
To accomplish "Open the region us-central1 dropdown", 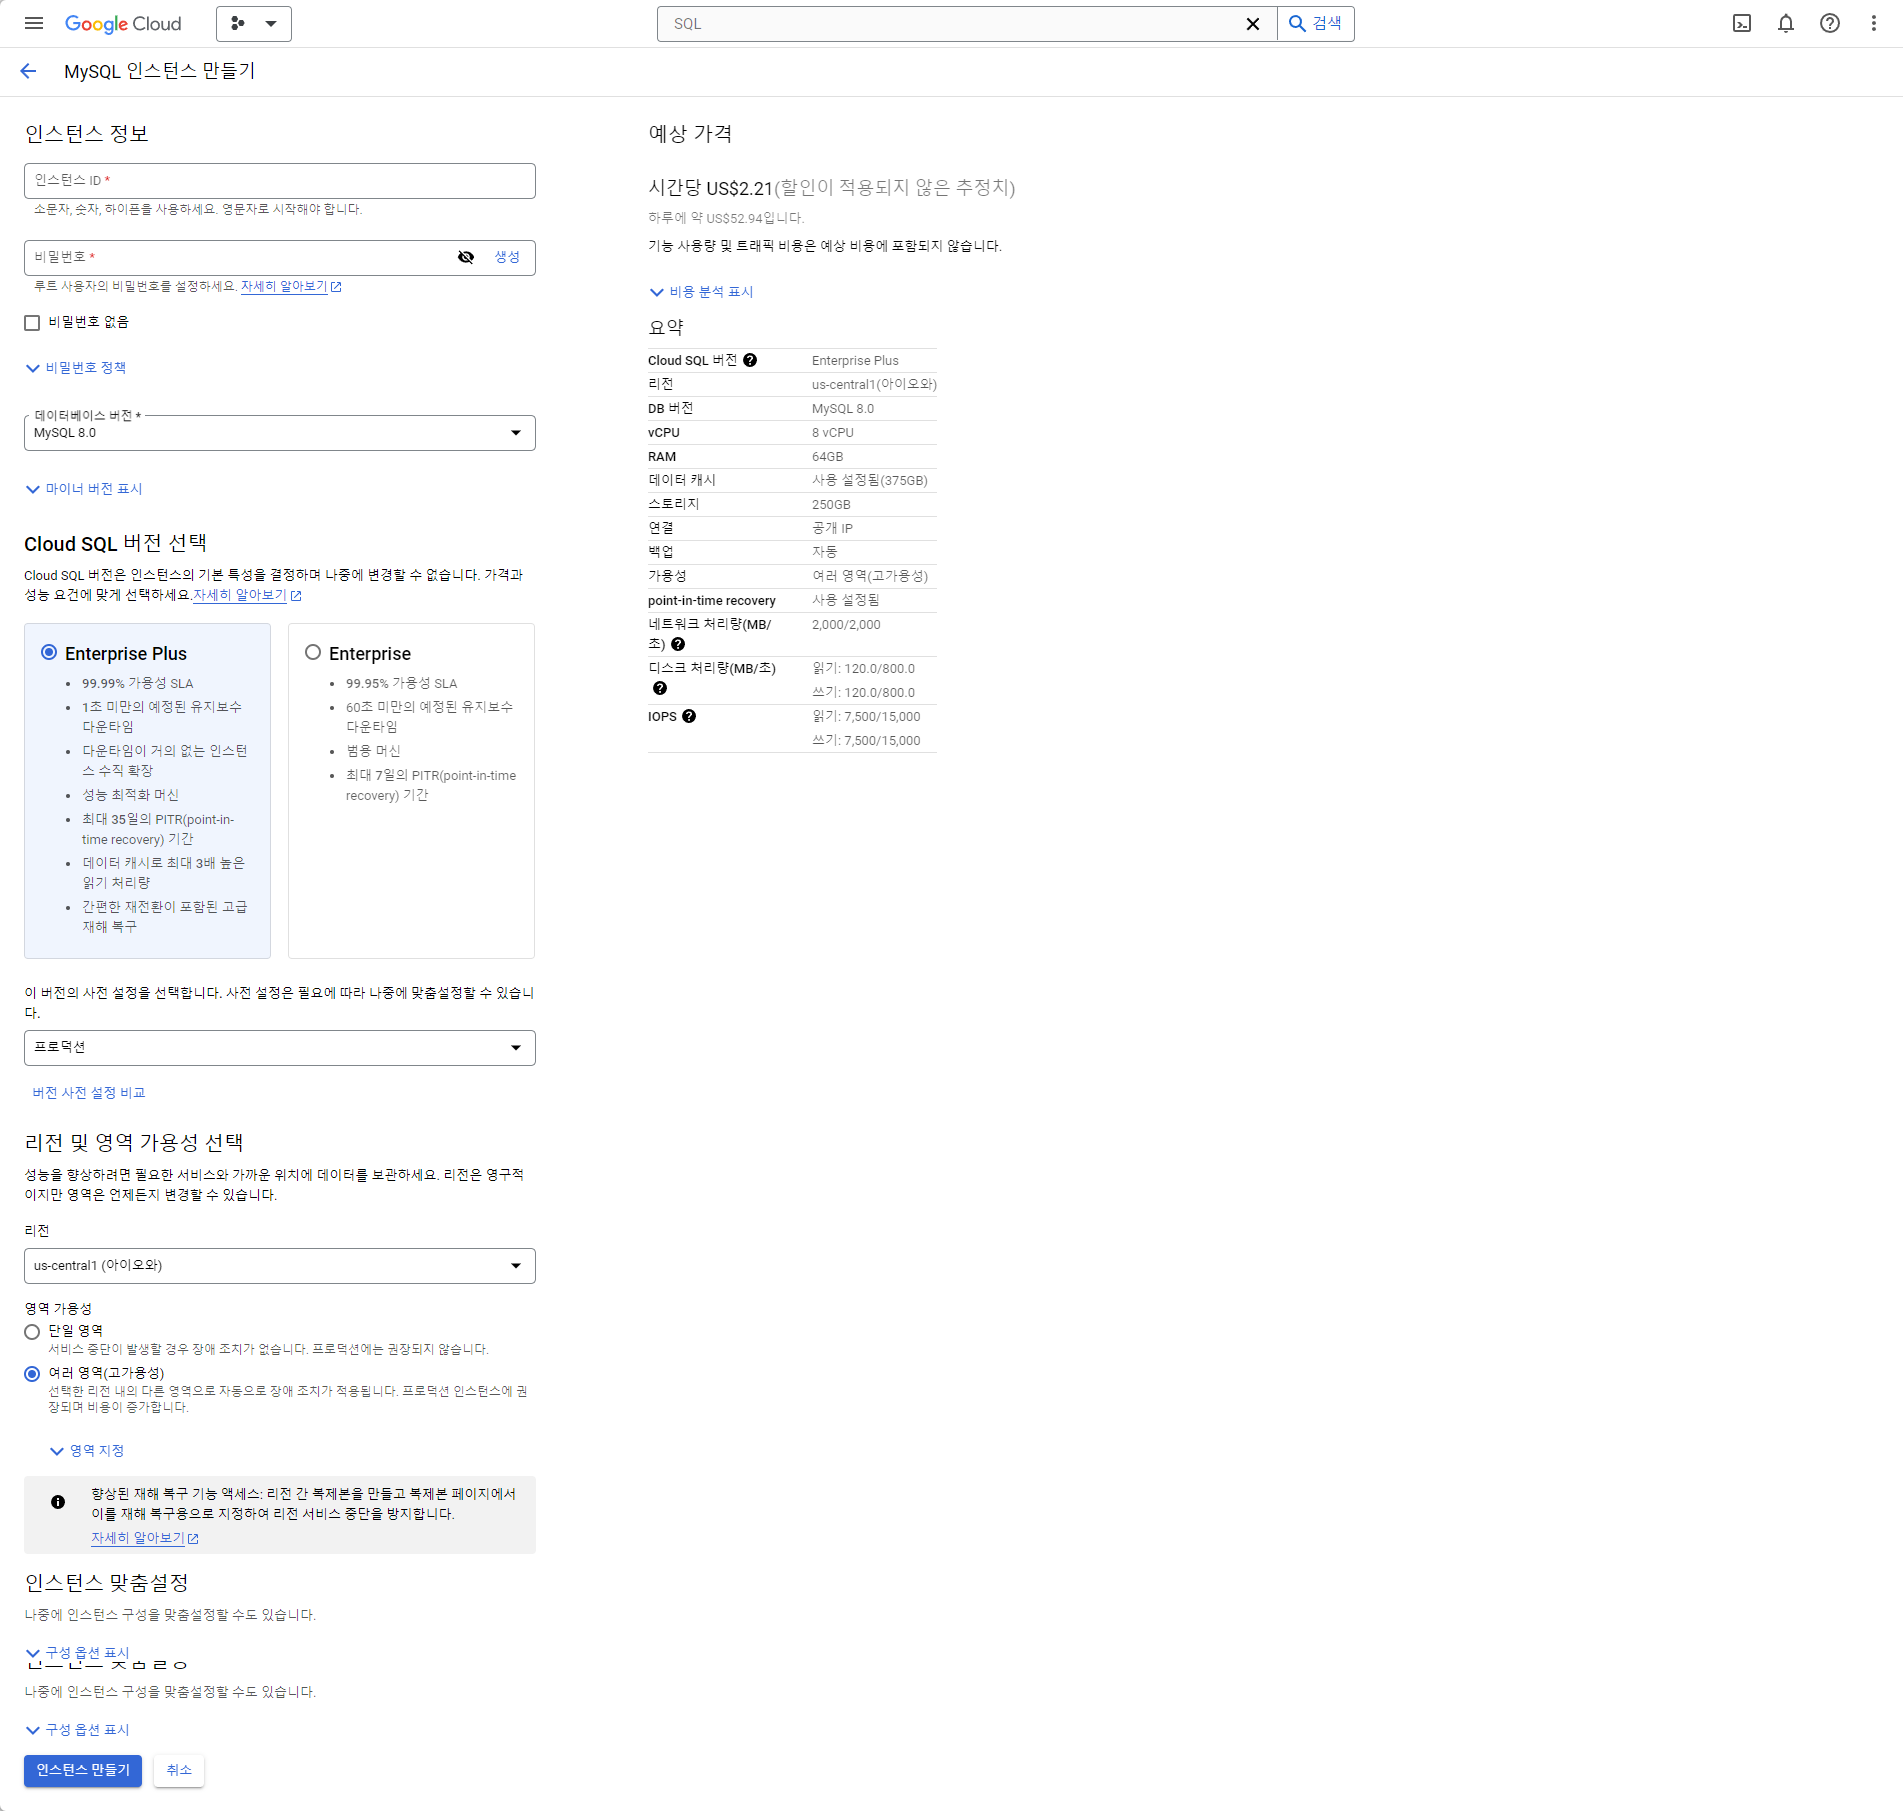I will click(x=280, y=1266).
